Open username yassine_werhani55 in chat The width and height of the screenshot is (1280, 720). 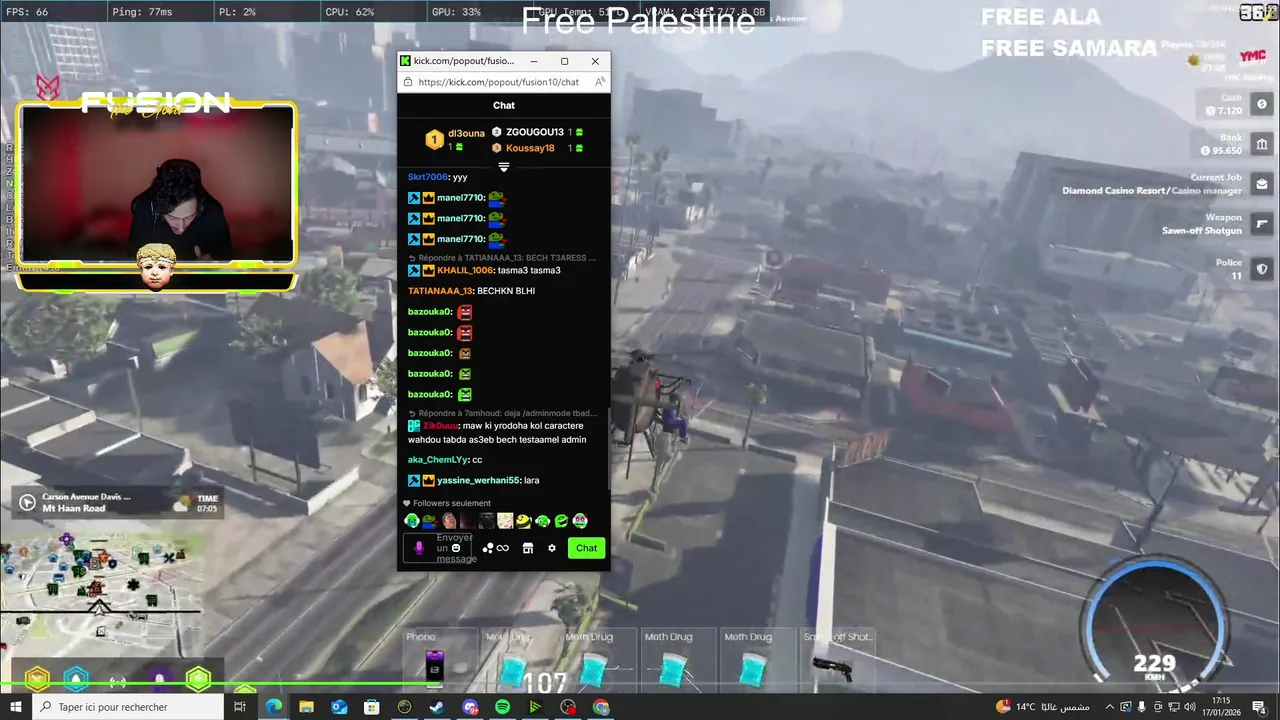pyautogui.click(x=478, y=480)
